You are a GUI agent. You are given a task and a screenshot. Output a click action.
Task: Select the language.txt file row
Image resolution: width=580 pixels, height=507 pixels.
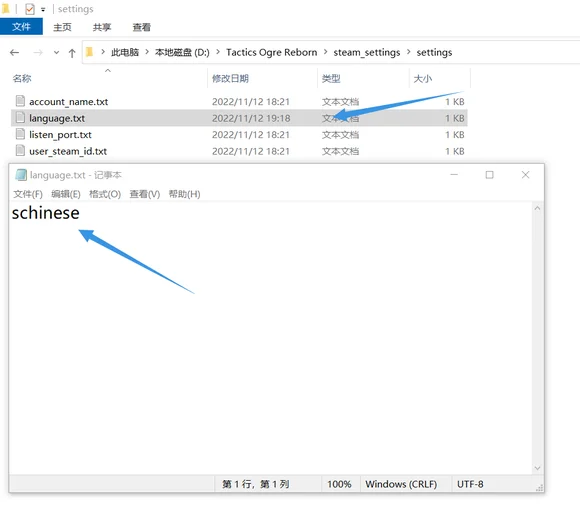pyautogui.click(x=239, y=118)
